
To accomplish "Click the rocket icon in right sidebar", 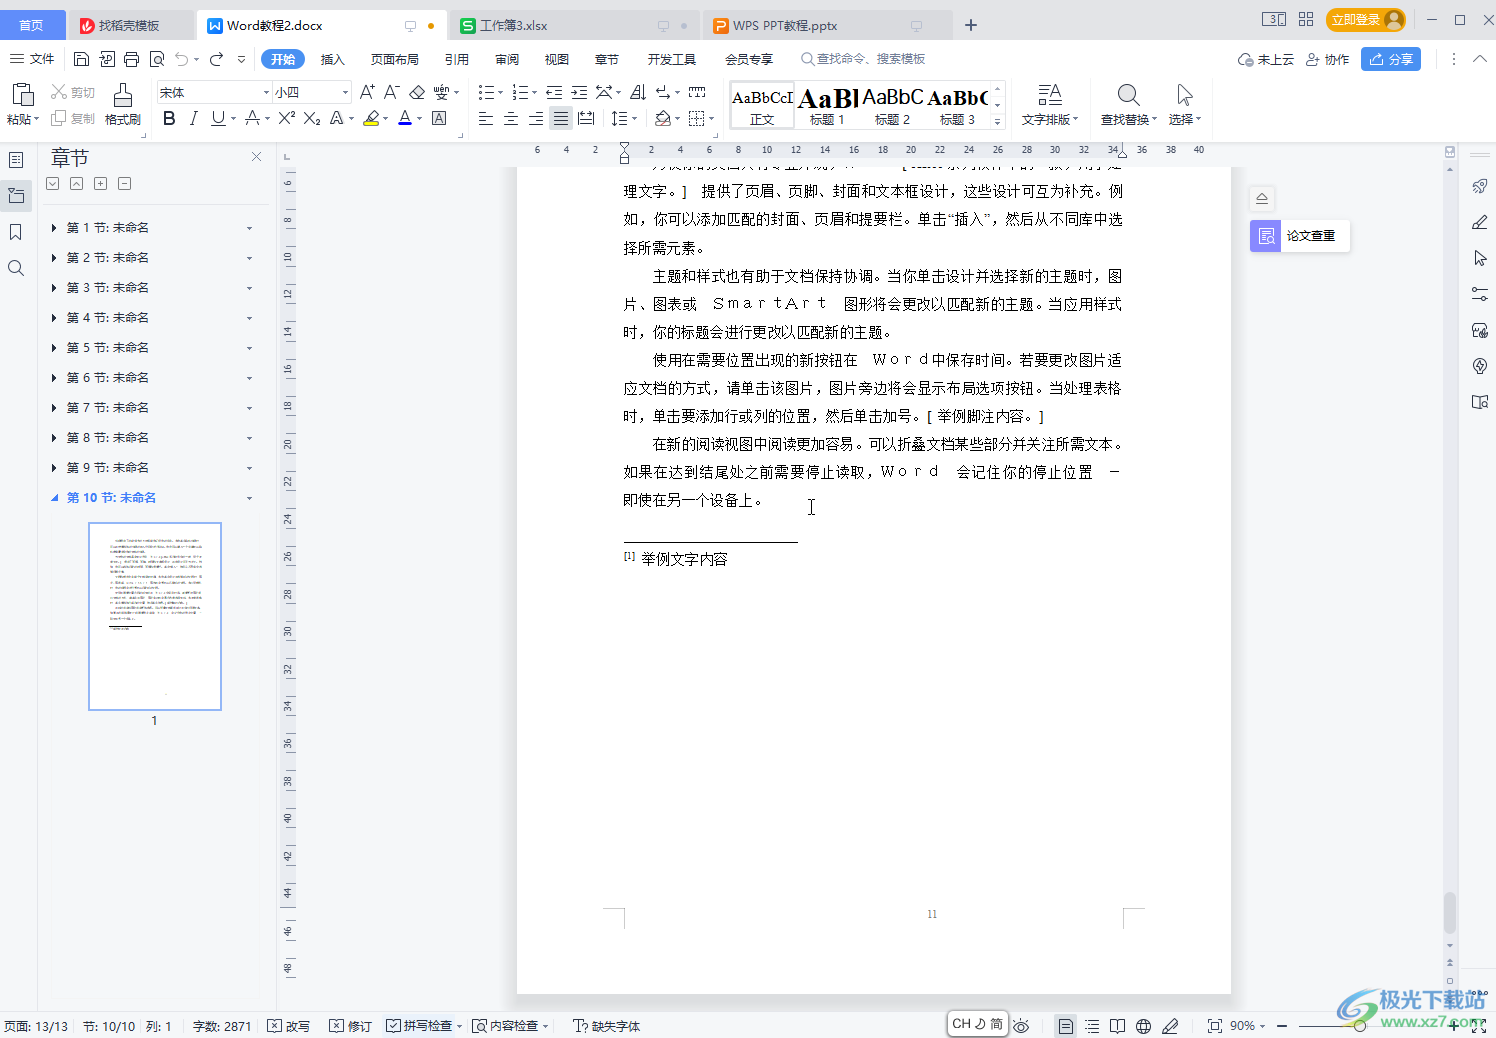I will (x=1480, y=187).
